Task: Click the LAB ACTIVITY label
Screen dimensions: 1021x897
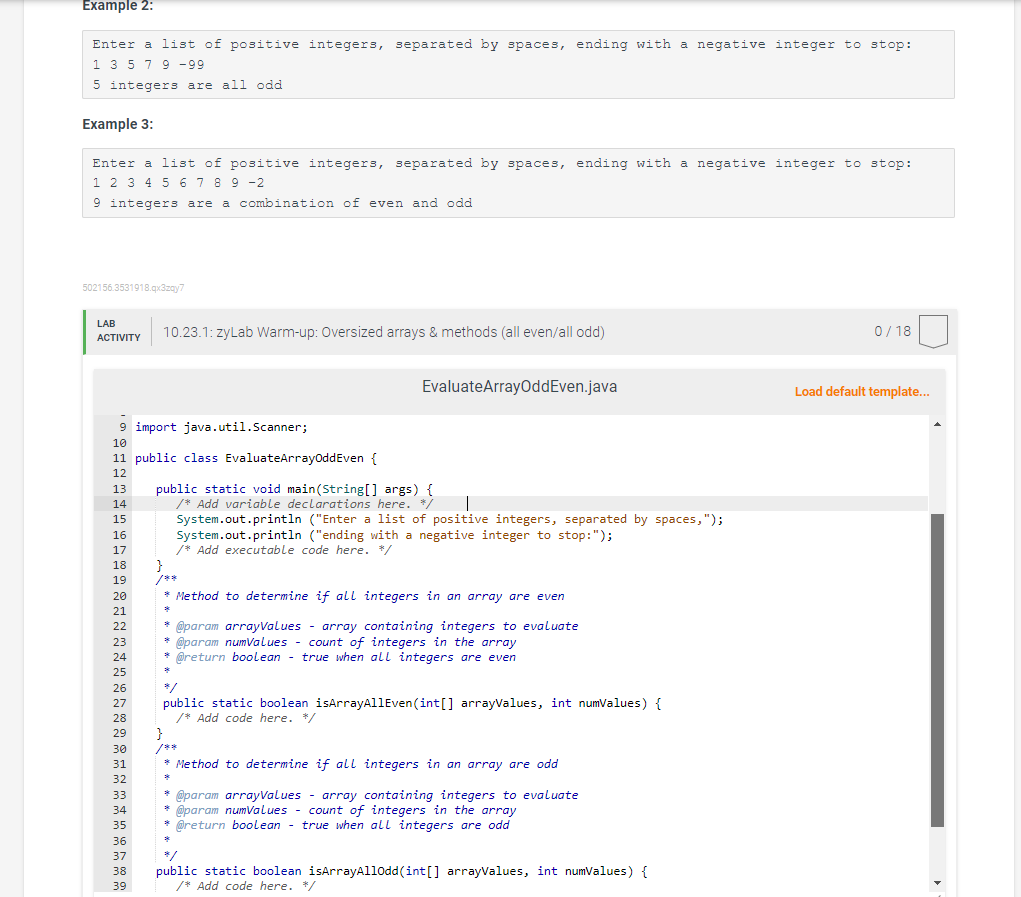Action: coord(117,331)
